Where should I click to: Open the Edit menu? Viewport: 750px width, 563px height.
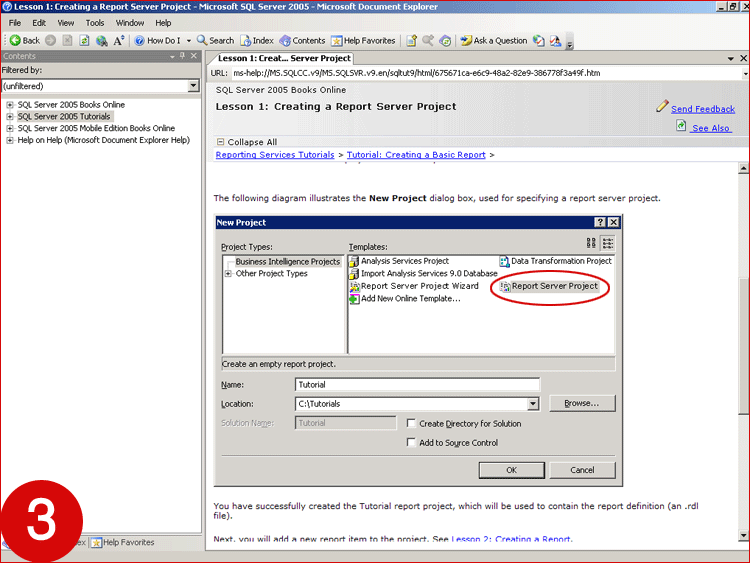[x=39, y=23]
